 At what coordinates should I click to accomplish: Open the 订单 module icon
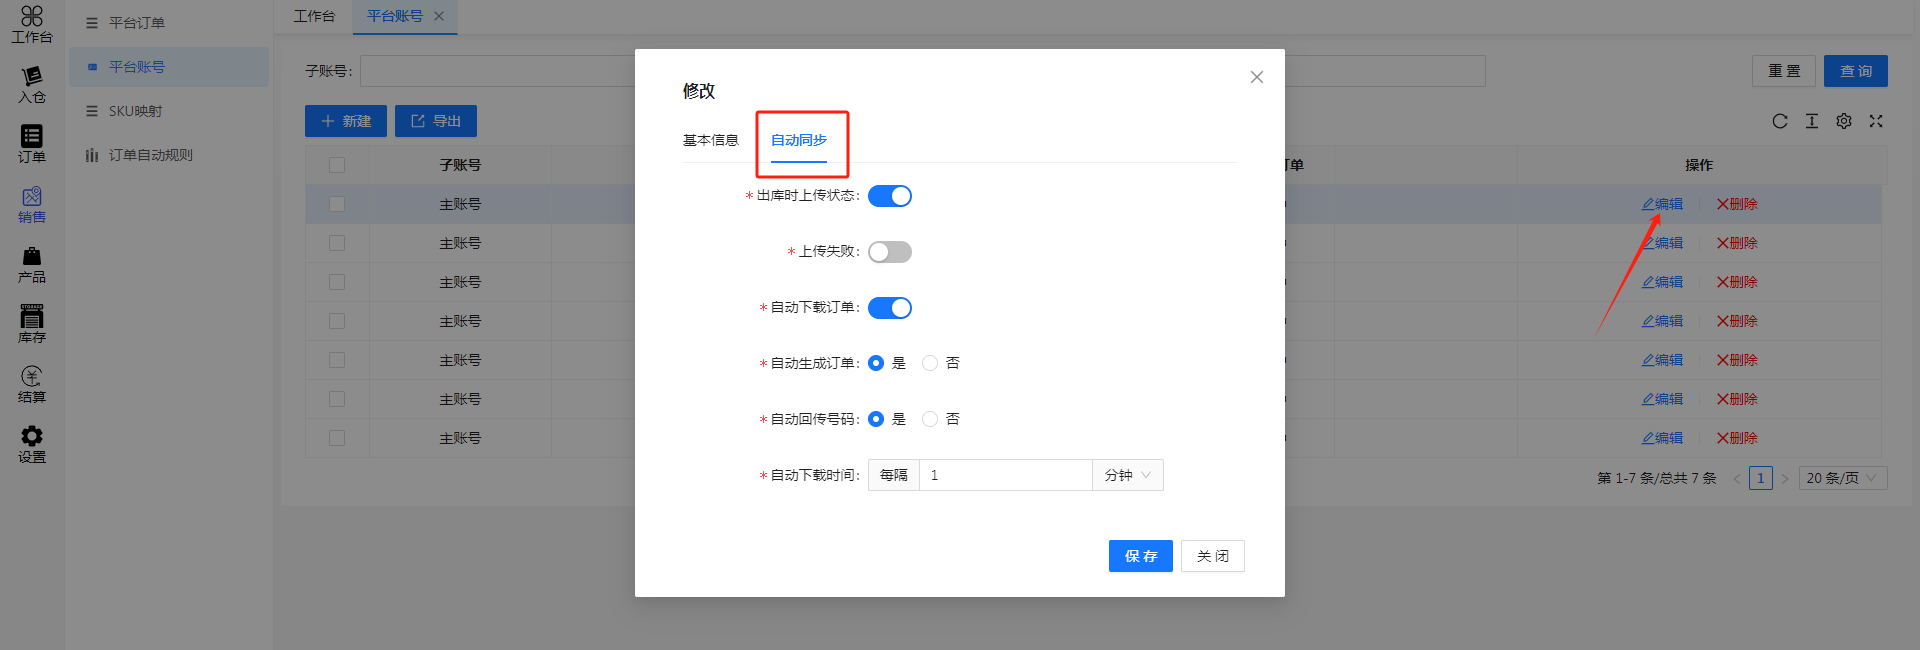coord(32,144)
